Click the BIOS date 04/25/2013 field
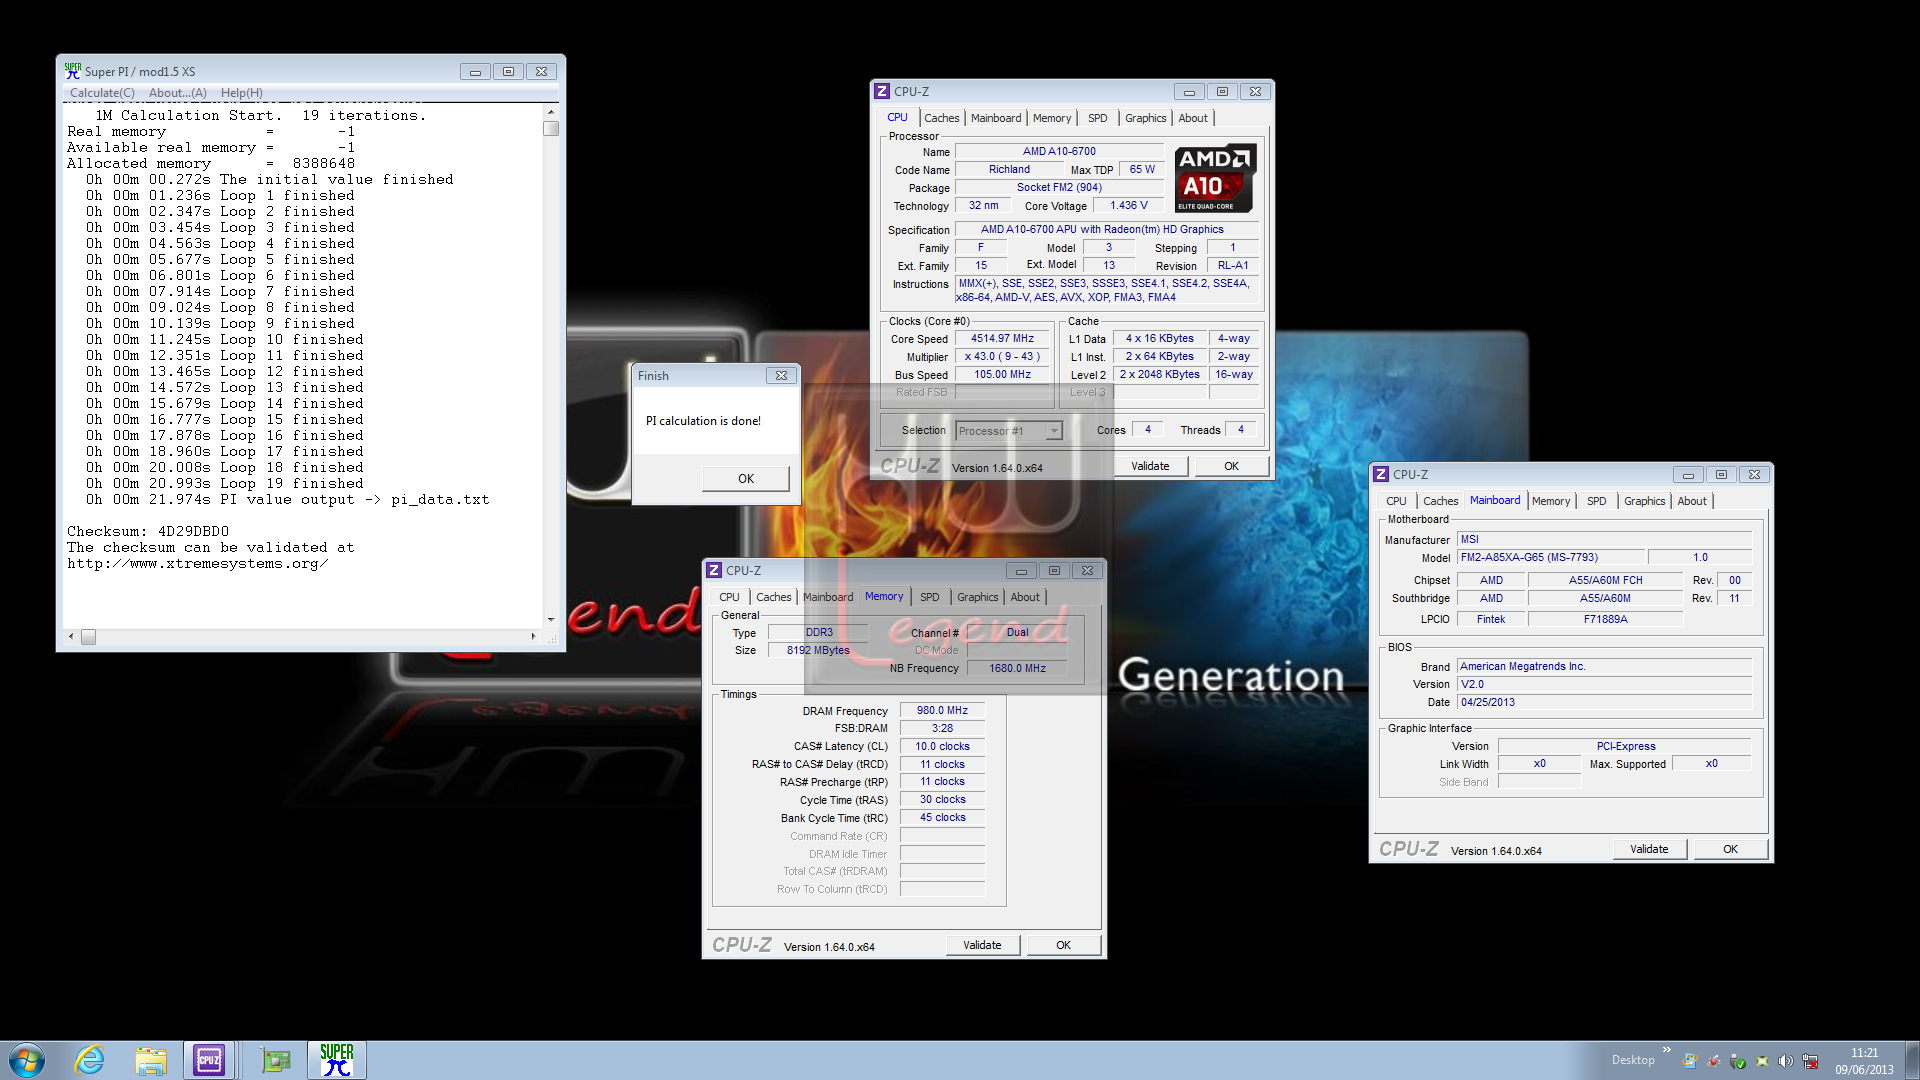 pos(1604,702)
